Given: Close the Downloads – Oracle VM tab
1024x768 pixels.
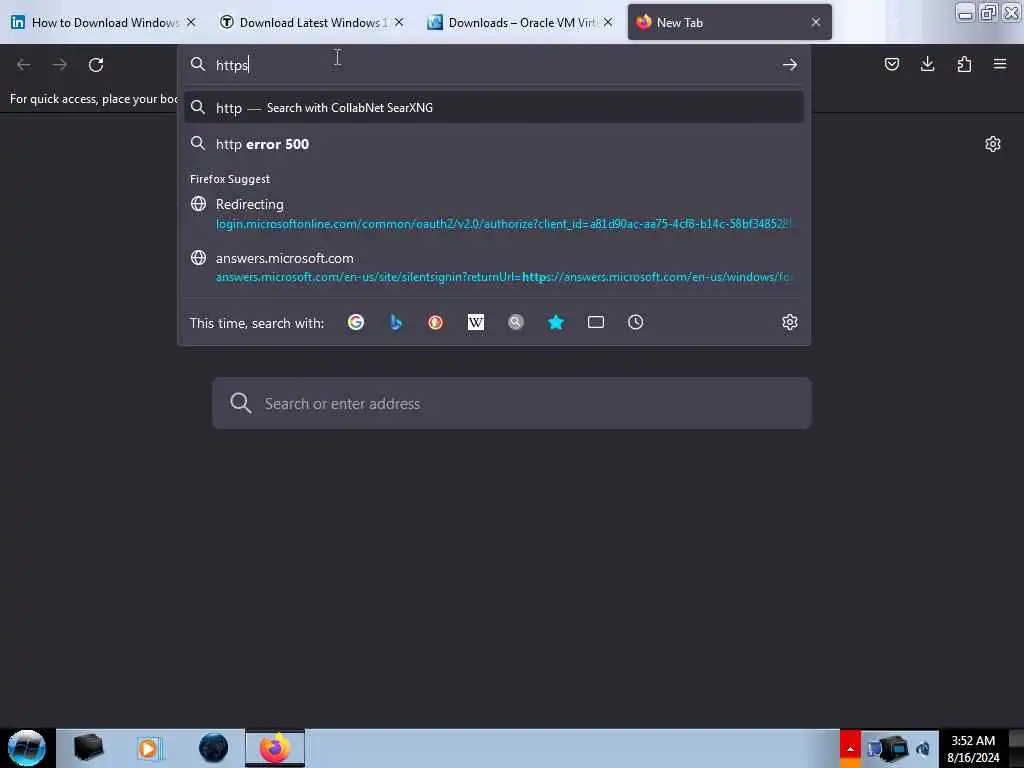Looking at the screenshot, I should [x=608, y=22].
